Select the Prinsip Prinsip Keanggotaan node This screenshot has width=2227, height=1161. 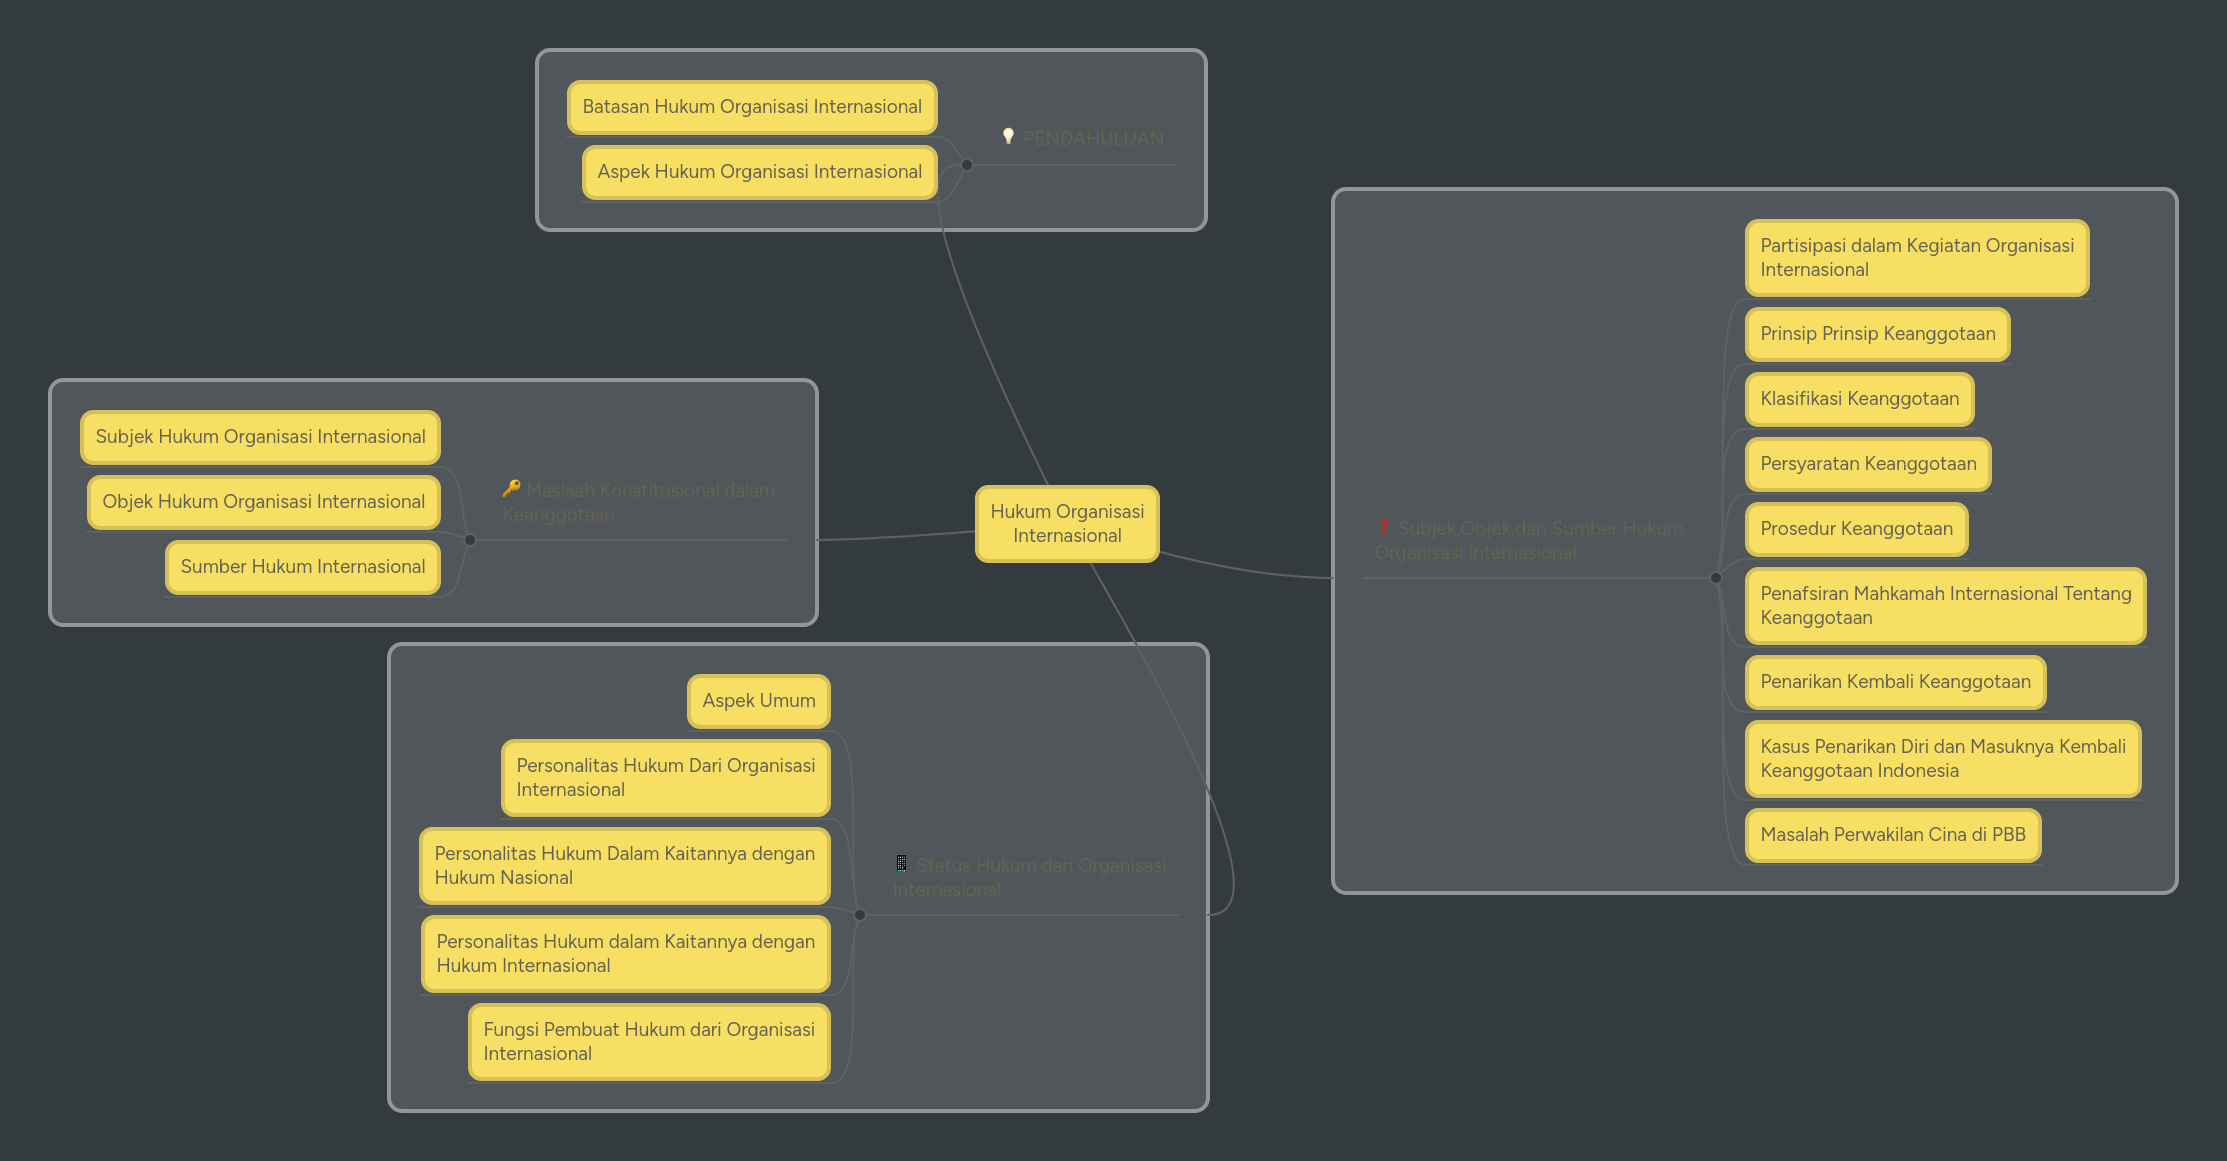(1877, 334)
